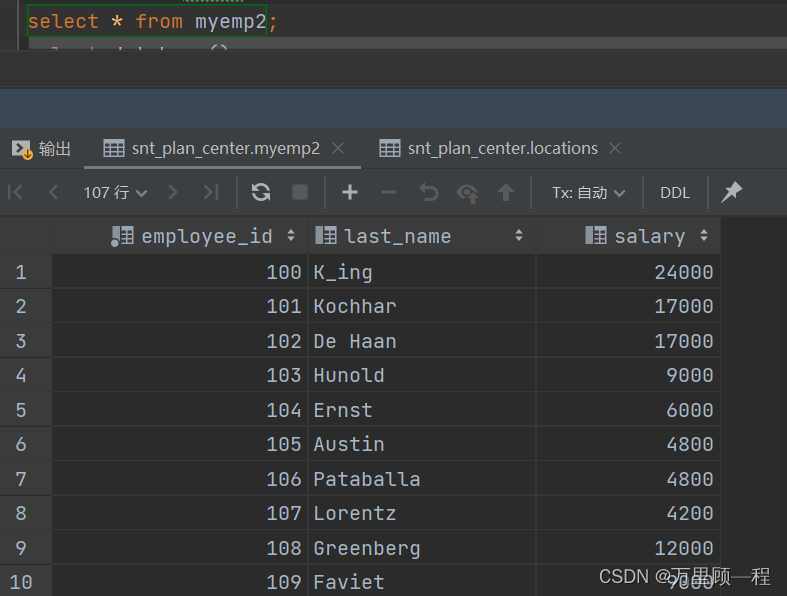Select employee_id cell 109
Screen dimensions: 787x596
pos(180,582)
